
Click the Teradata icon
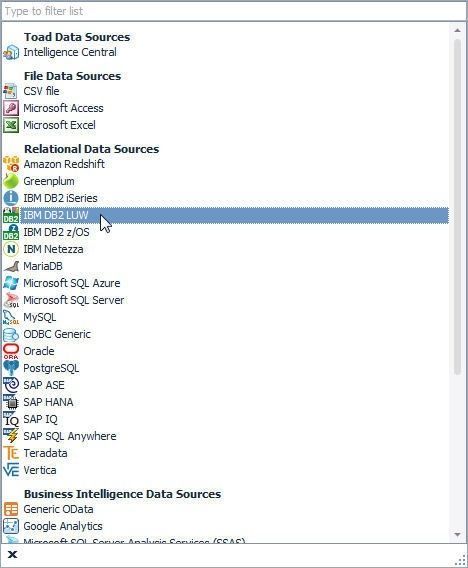(11, 453)
